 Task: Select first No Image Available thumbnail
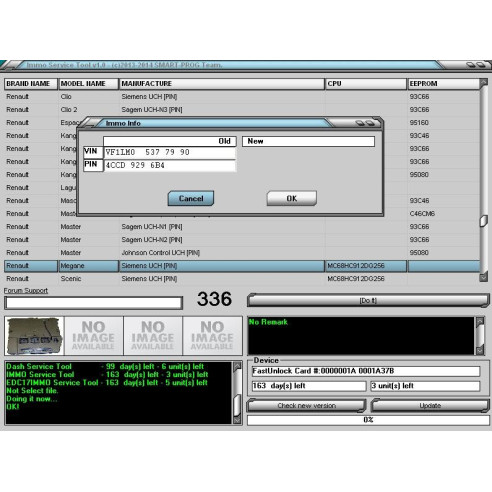(93, 336)
